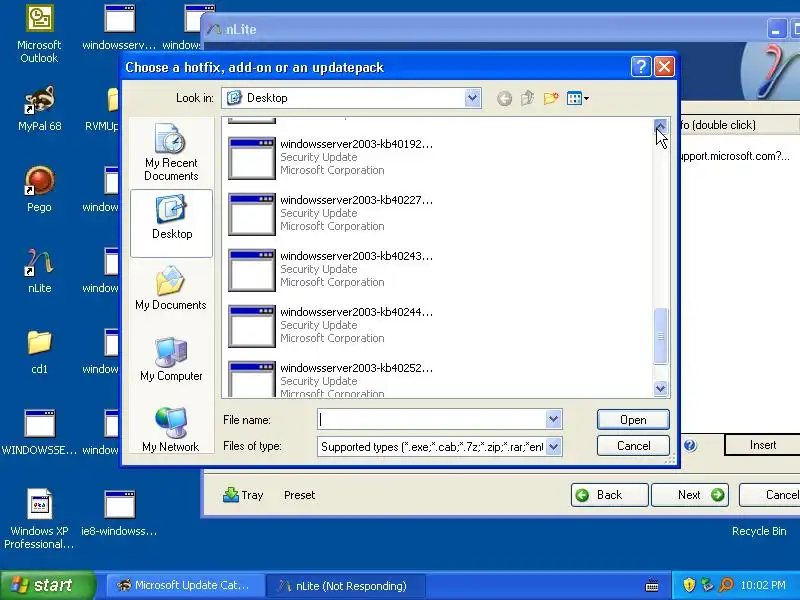Click the dialog help question mark button
The image size is (800, 600).
(x=641, y=67)
